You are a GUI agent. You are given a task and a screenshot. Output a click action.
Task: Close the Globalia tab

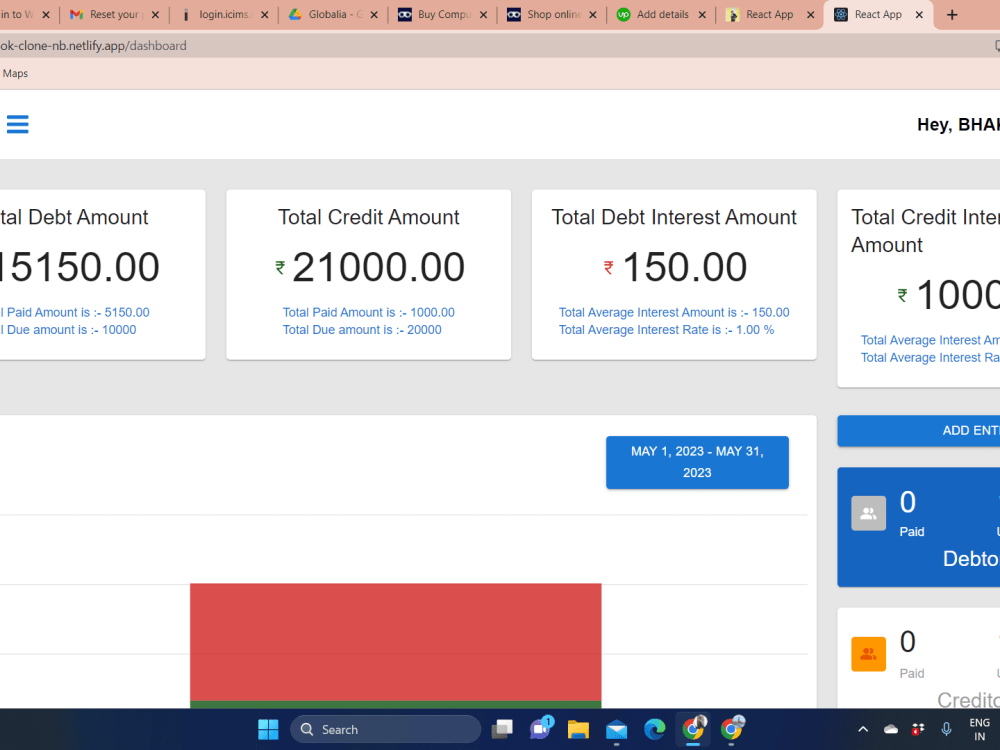pyautogui.click(x=374, y=15)
